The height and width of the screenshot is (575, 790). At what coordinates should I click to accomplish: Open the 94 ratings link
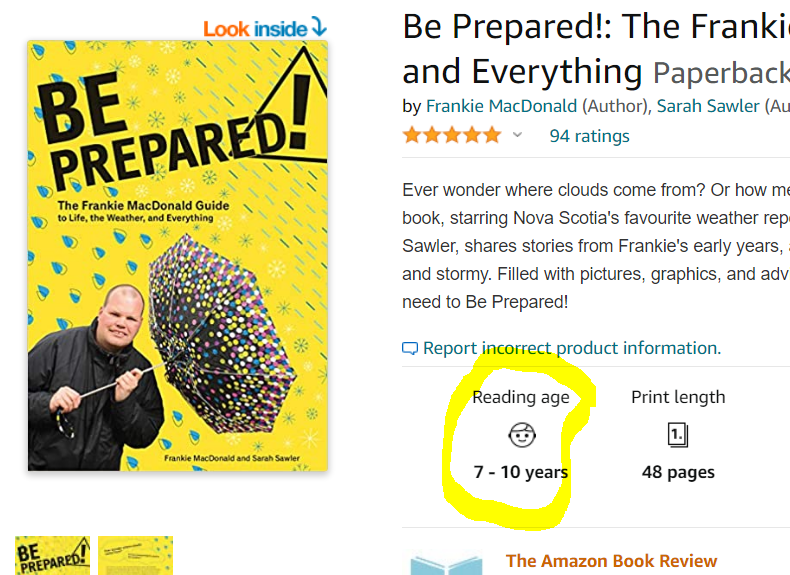point(589,136)
